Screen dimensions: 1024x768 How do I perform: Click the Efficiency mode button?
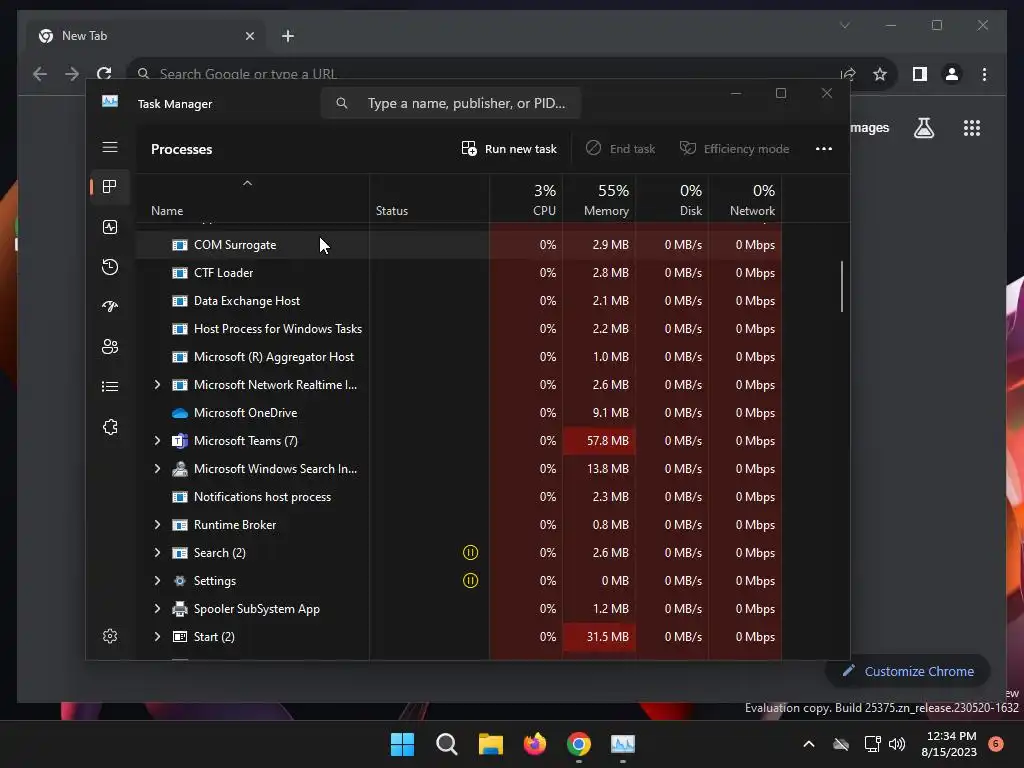point(734,149)
